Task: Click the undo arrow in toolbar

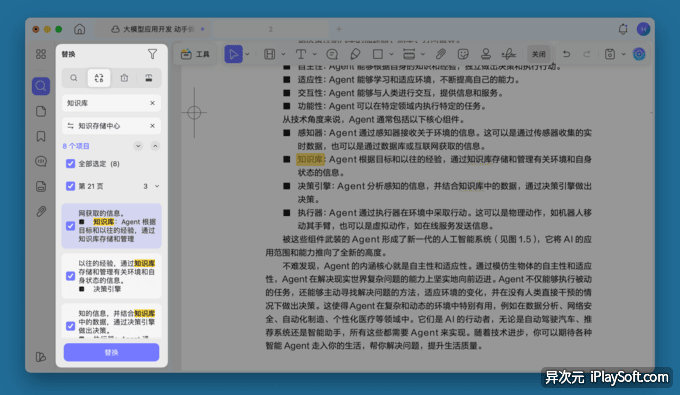Action: [x=566, y=54]
